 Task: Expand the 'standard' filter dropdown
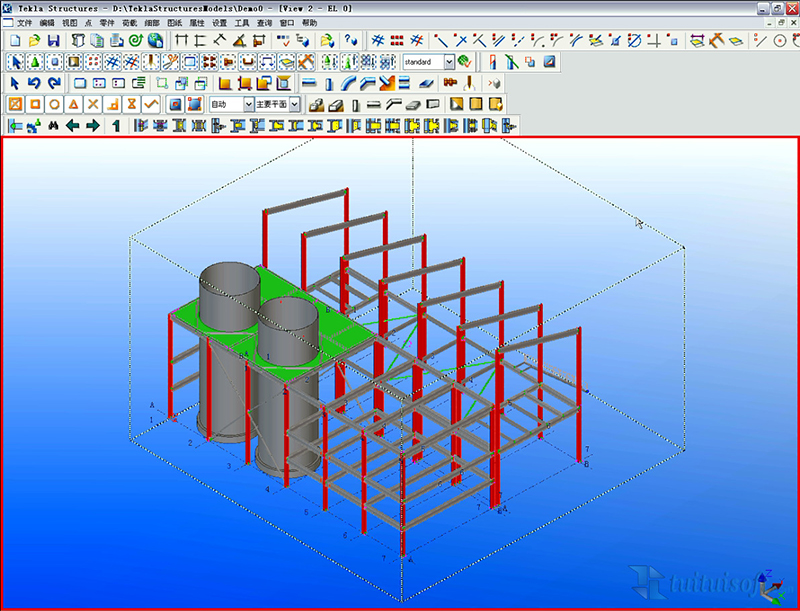pos(449,62)
